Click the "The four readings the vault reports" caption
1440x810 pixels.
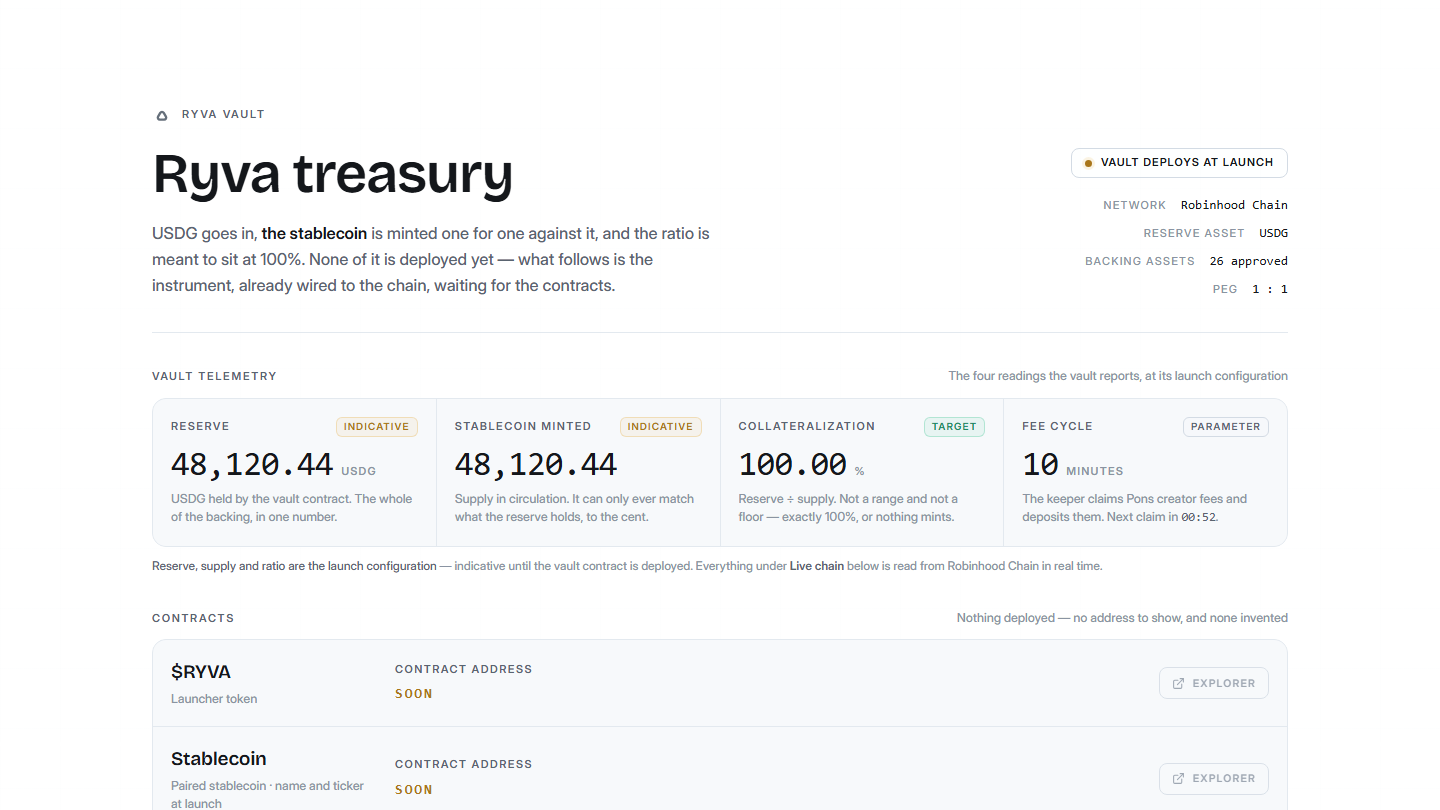point(1118,376)
